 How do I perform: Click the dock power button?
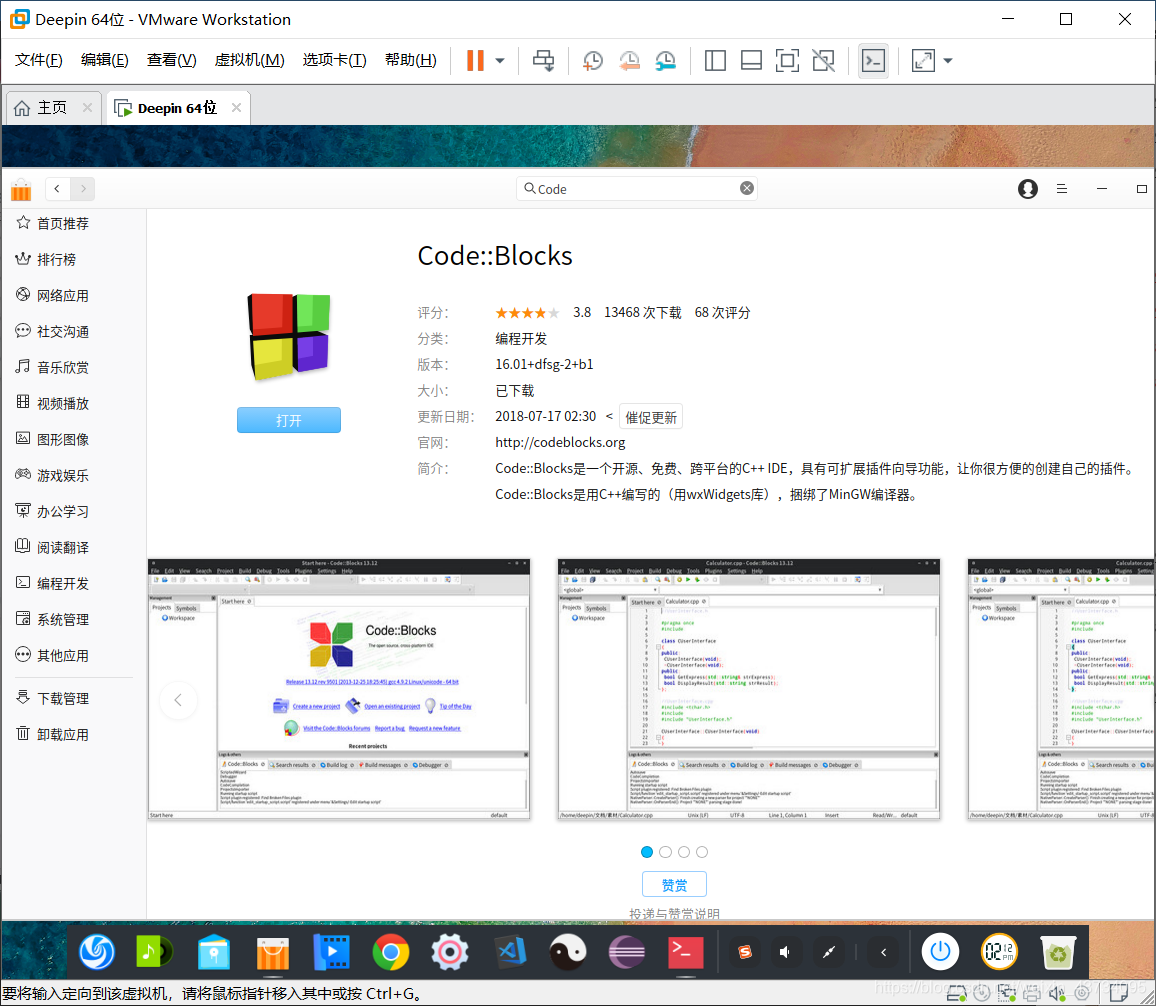coord(940,951)
